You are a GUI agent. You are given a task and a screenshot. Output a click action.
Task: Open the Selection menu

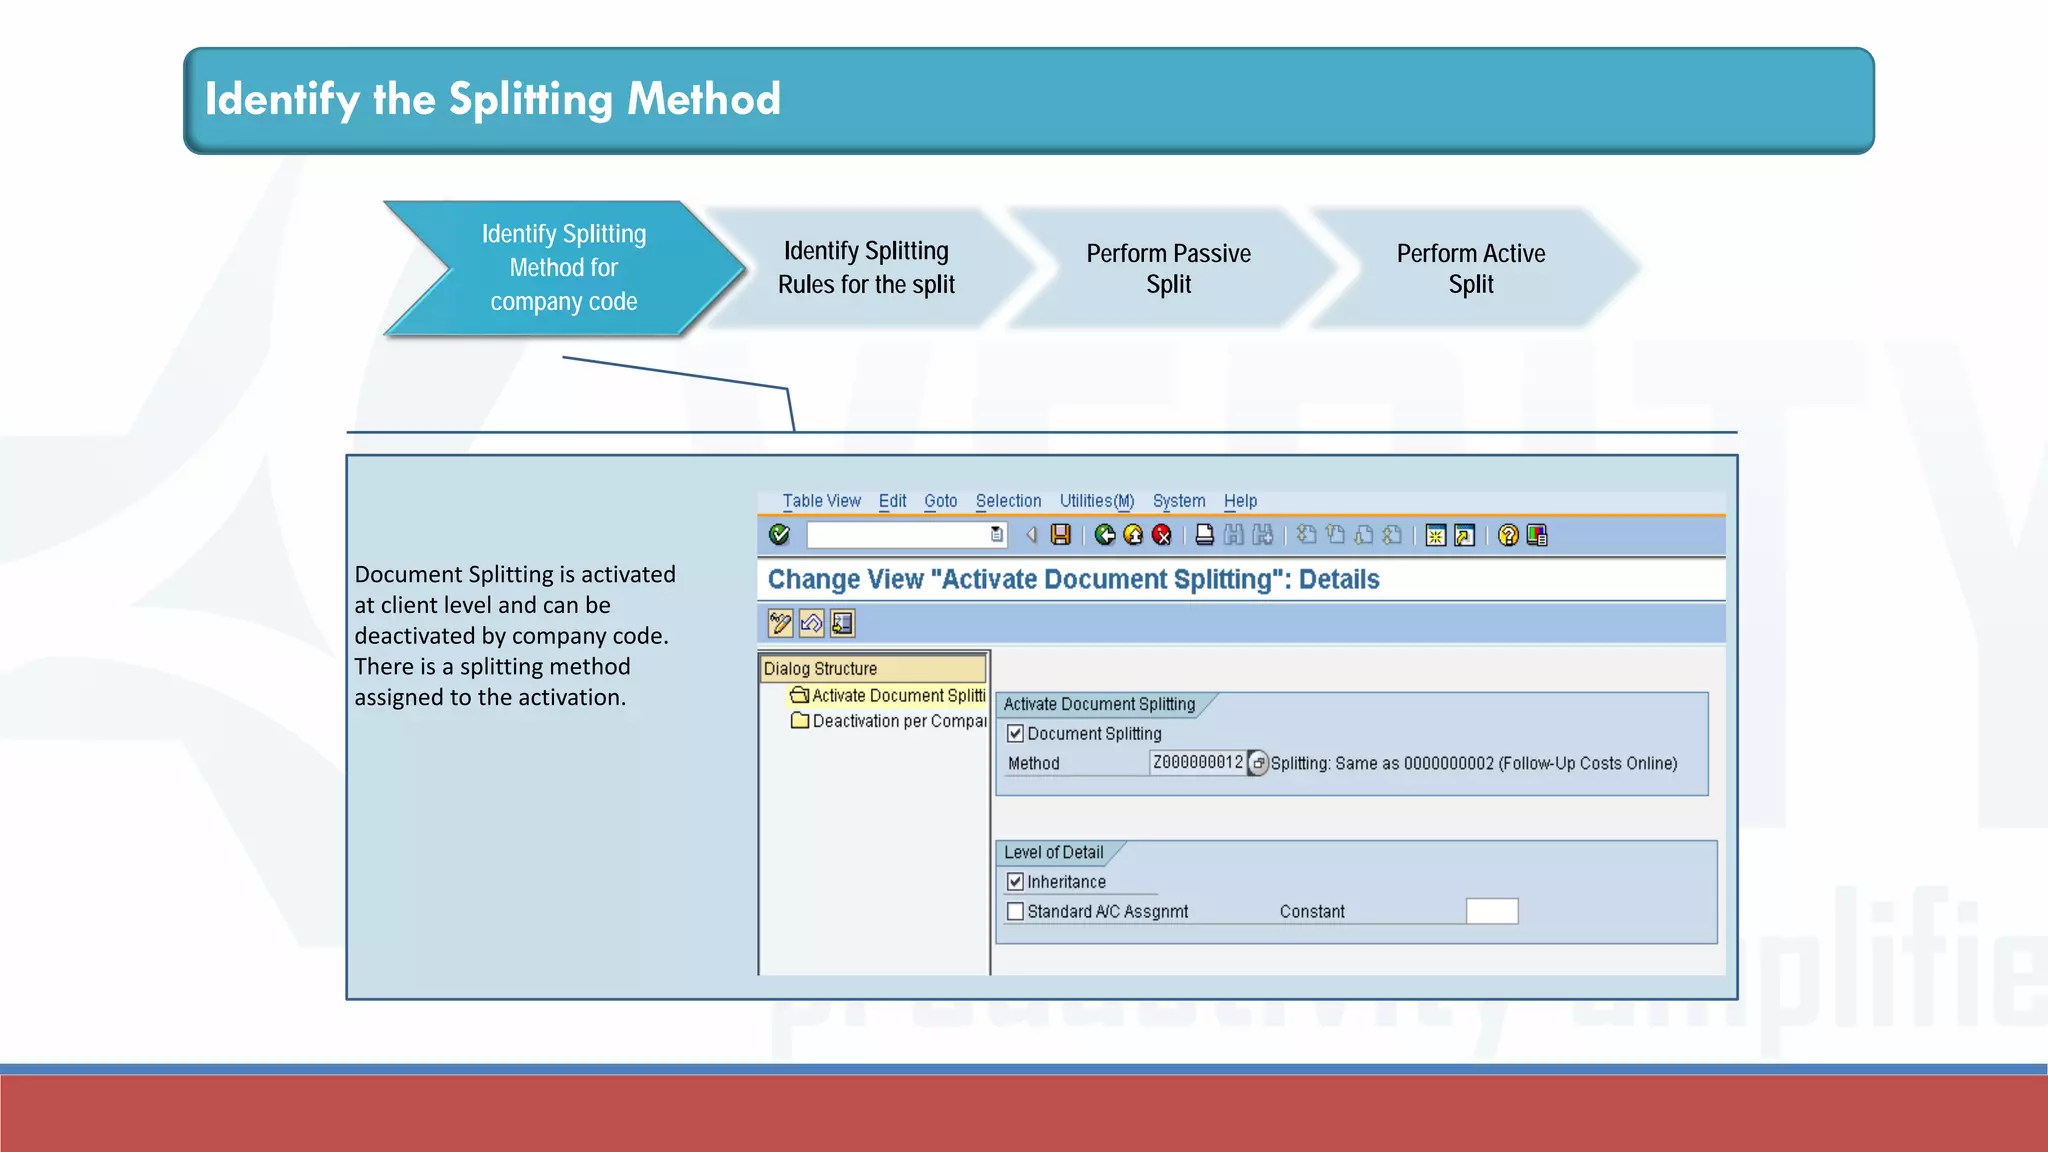point(1008,501)
